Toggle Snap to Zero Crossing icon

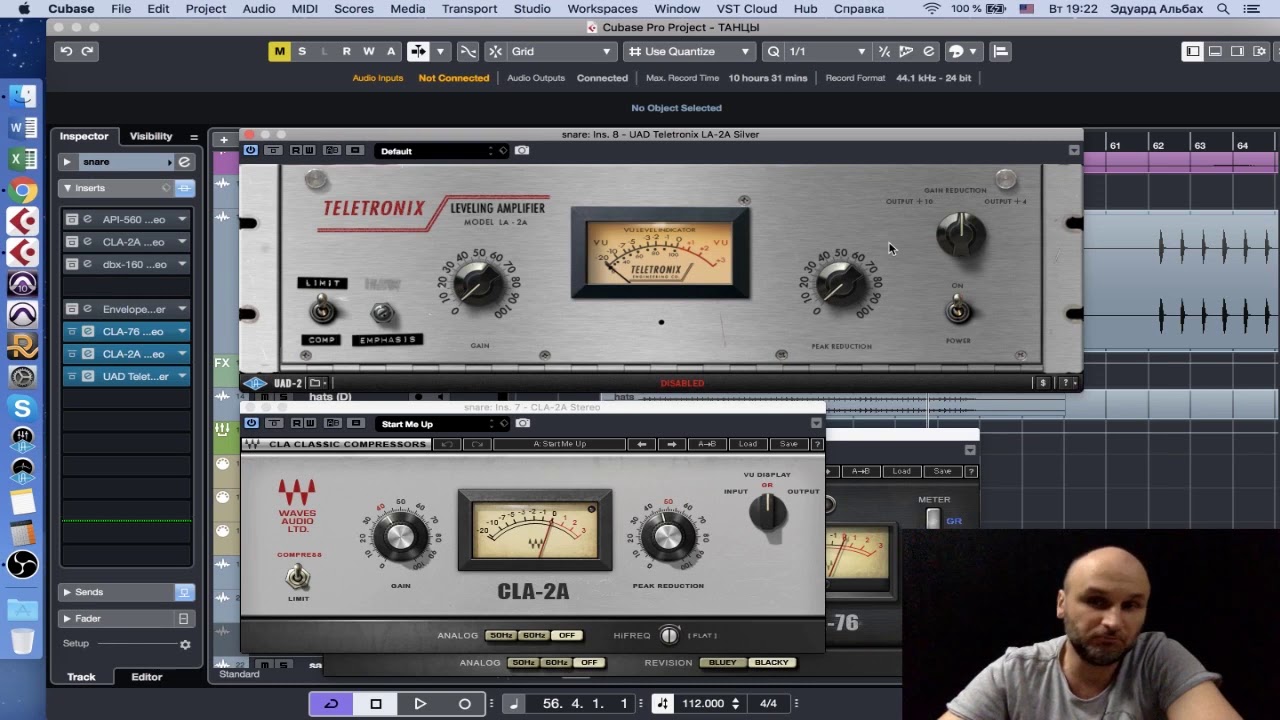(x=467, y=51)
